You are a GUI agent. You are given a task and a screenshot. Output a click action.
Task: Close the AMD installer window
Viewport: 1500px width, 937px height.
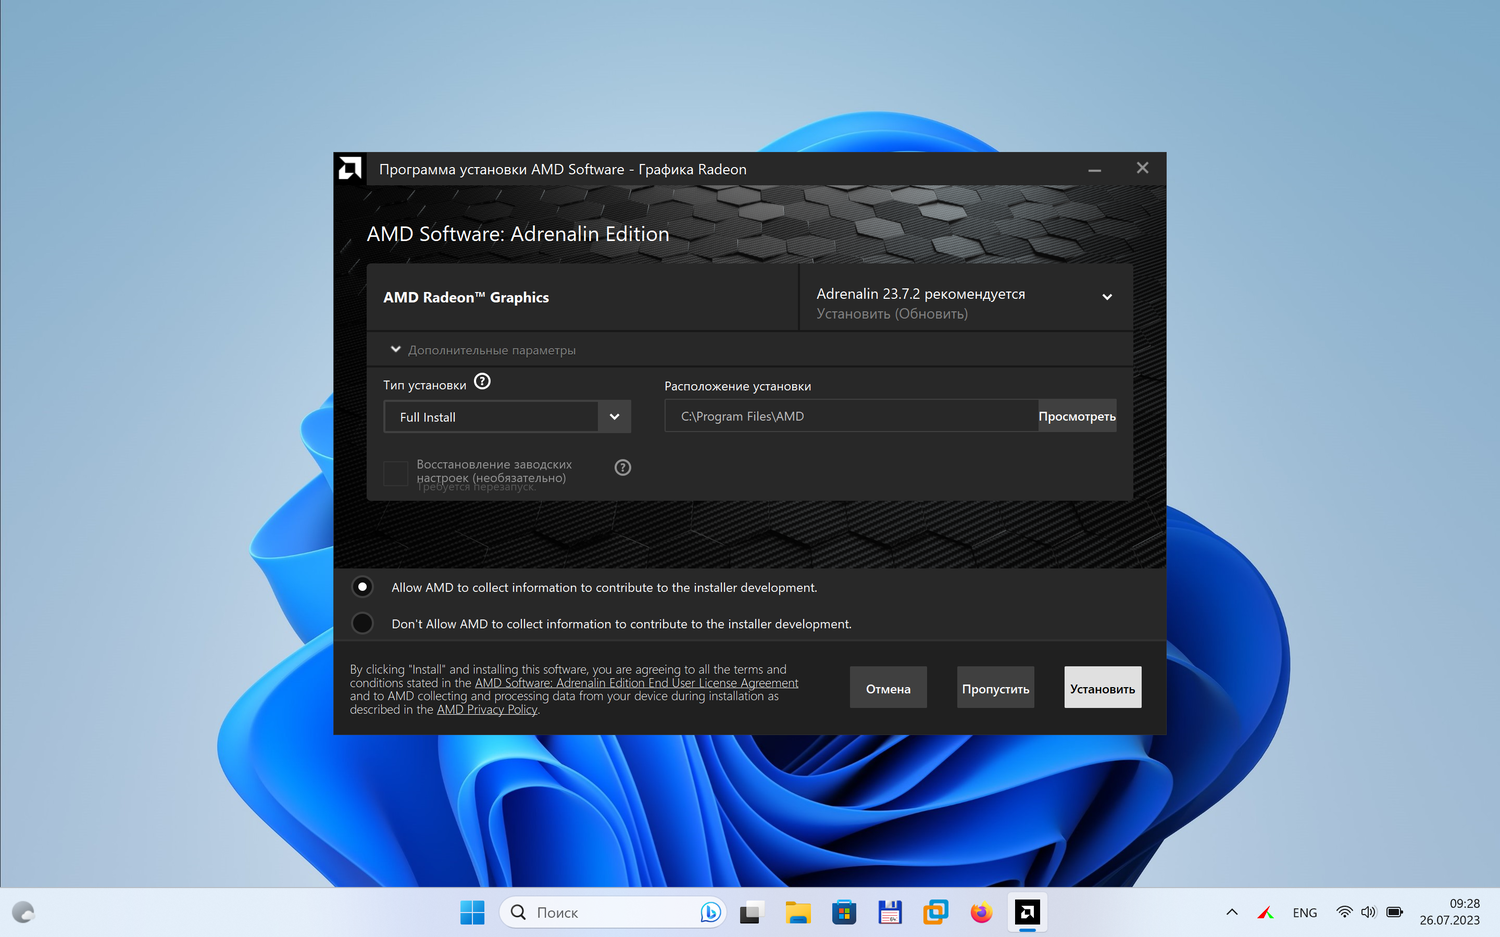tap(1142, 168)
